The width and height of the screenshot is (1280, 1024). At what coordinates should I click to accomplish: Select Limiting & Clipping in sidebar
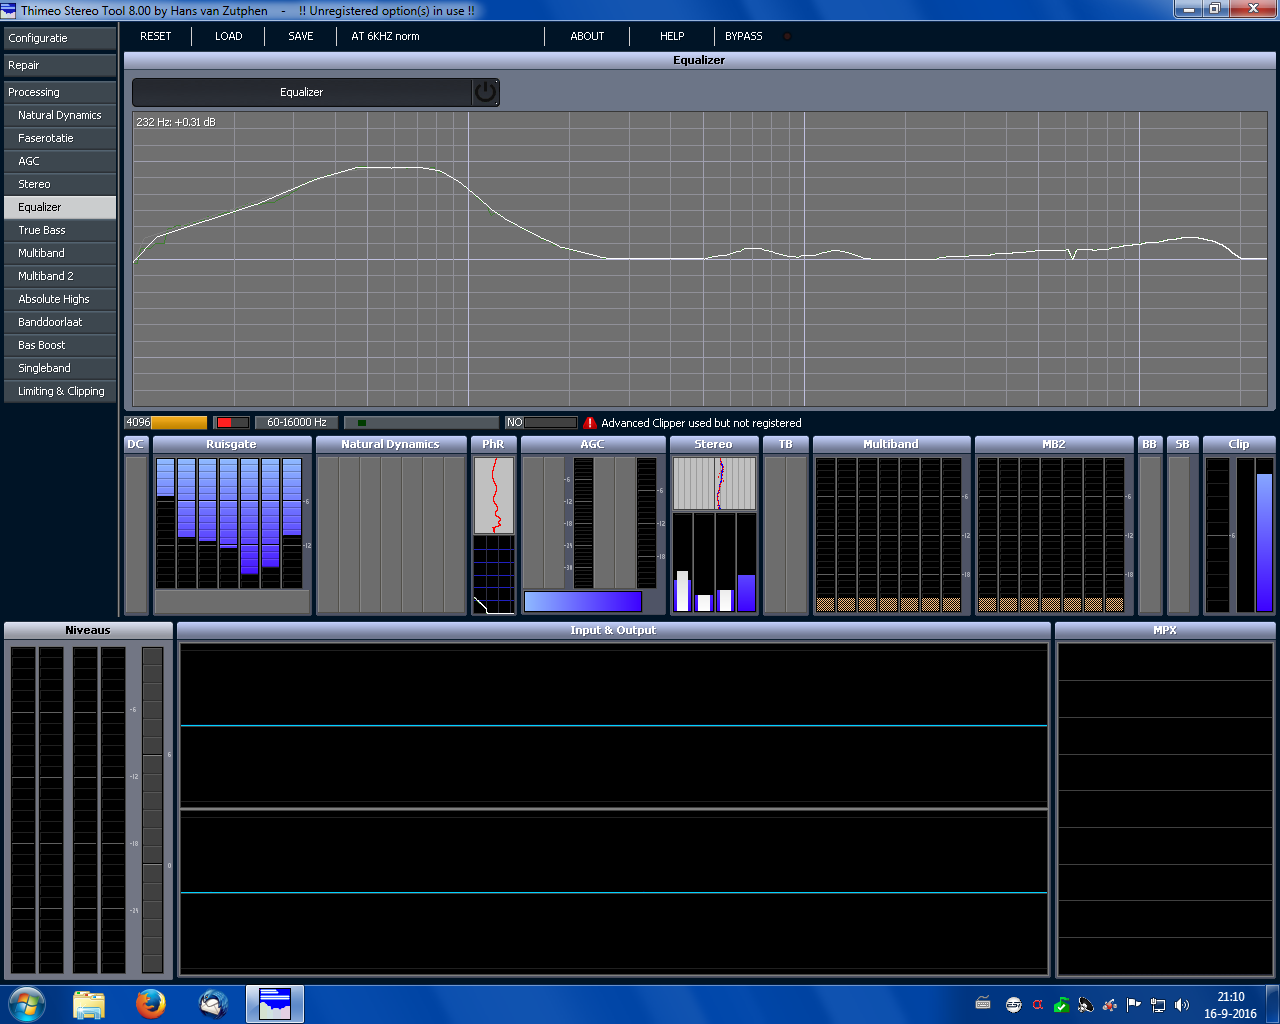[x=60, y=391]
